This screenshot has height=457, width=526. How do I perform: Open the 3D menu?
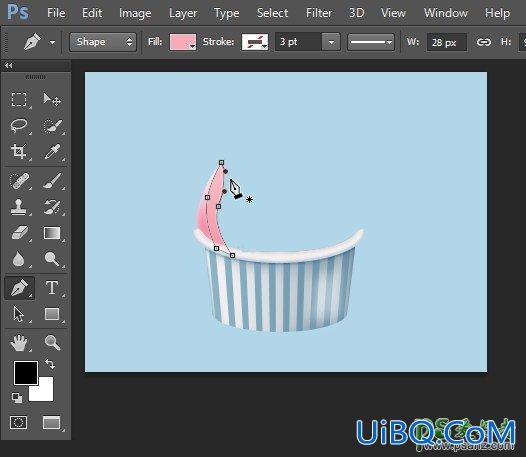(357, 13)
